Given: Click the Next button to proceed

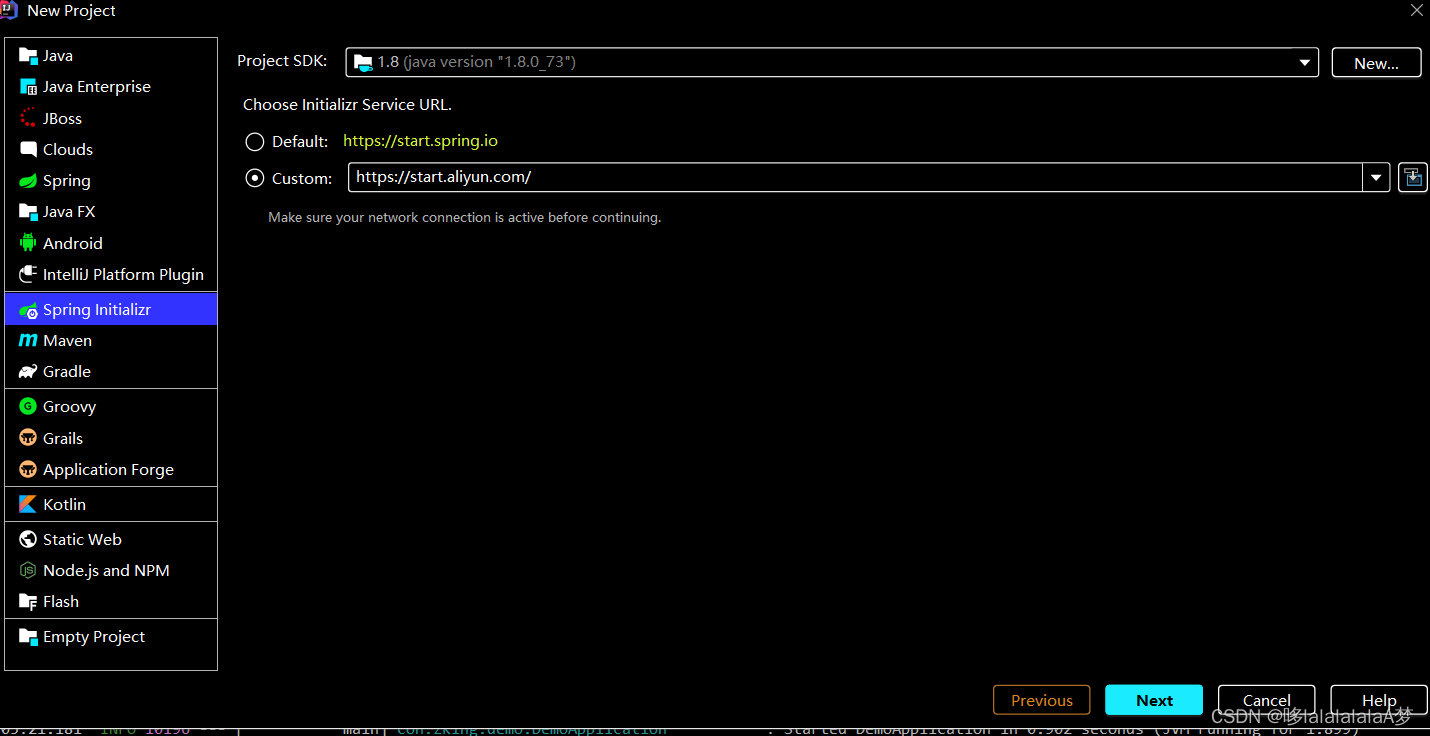Looking at the screenshot, I should [x=1153, y=700].
